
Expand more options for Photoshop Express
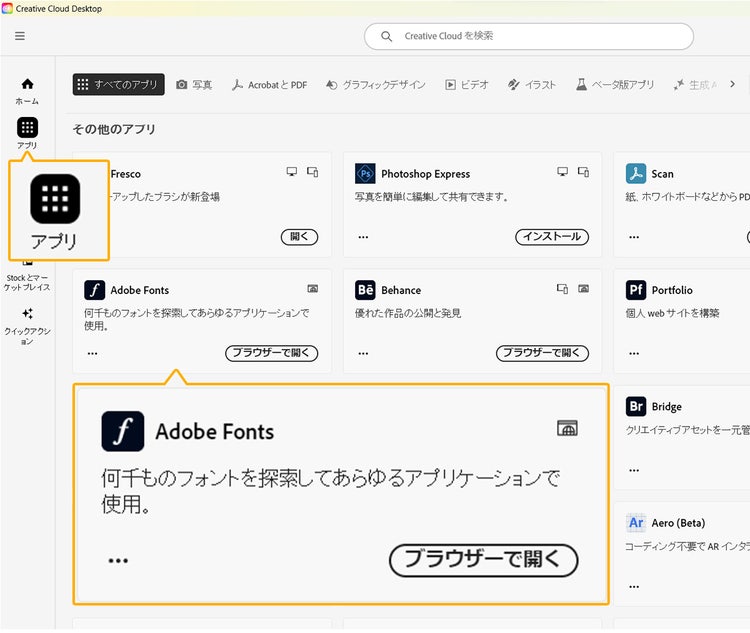coord(363,237)
